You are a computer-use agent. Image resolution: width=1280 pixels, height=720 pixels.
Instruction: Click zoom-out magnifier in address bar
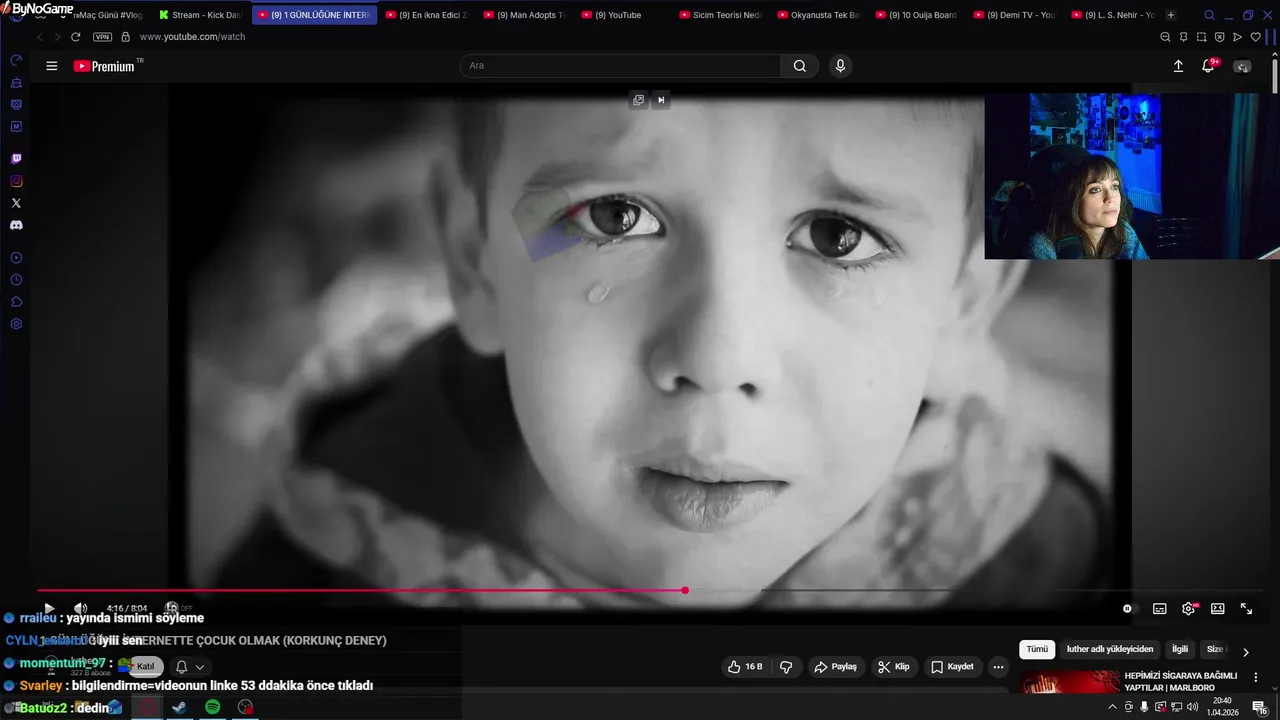[x=1165, y=37]
